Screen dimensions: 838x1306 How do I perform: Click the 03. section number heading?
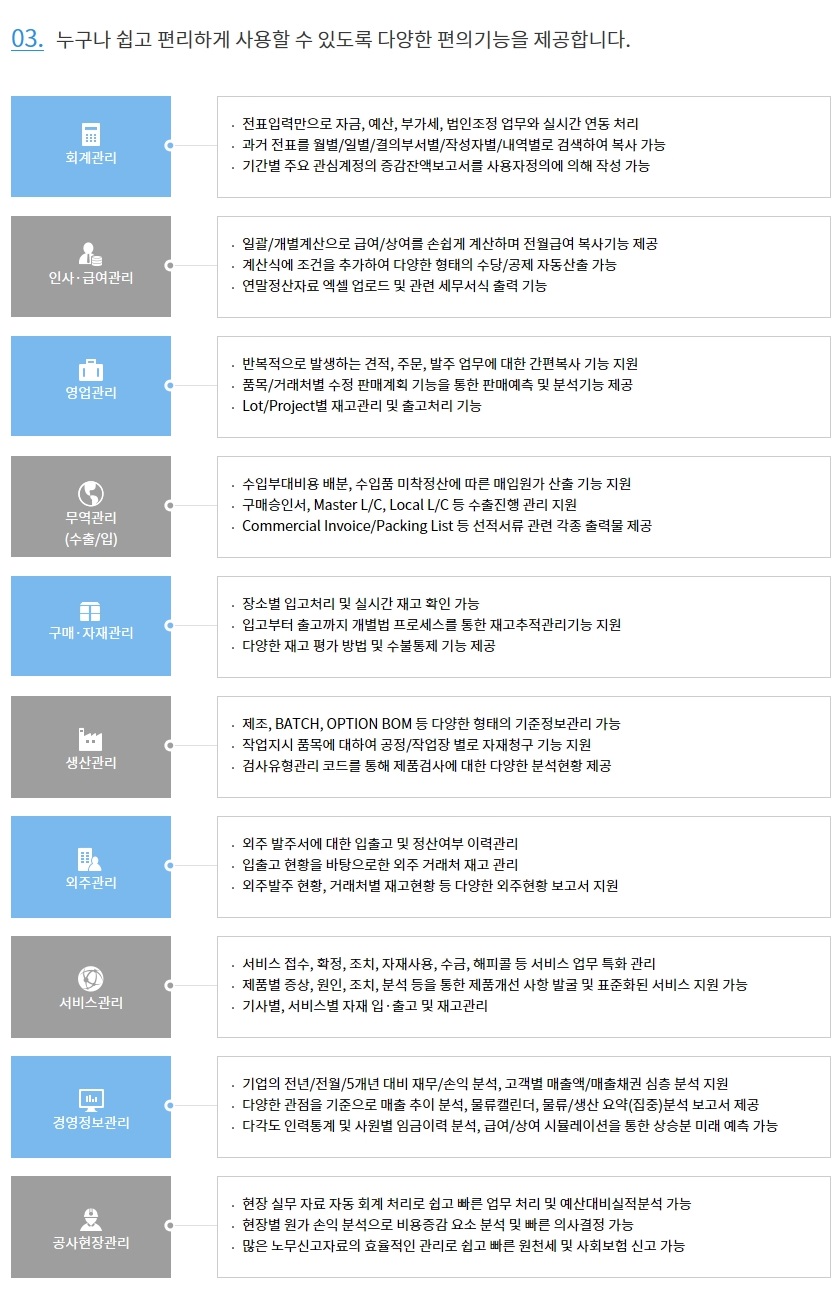pyautogui.click(x=27, y=40)
